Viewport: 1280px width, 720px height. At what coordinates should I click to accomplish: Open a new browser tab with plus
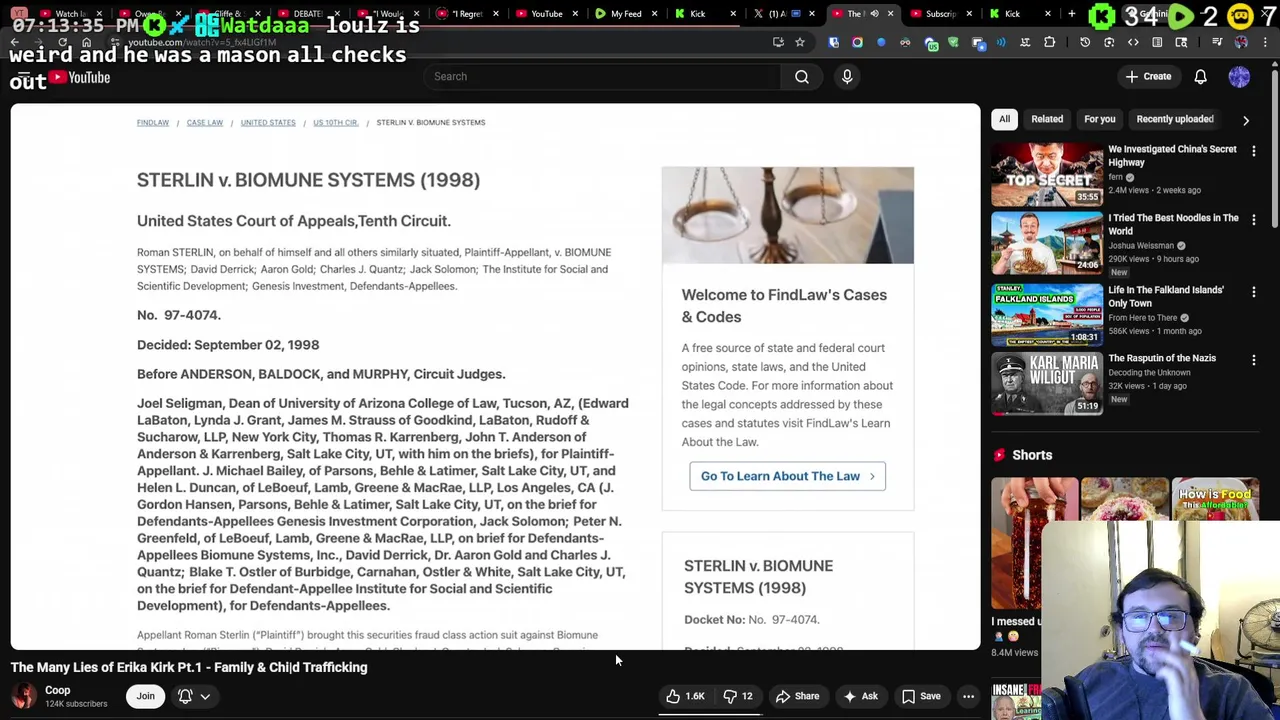point(1071,14)
